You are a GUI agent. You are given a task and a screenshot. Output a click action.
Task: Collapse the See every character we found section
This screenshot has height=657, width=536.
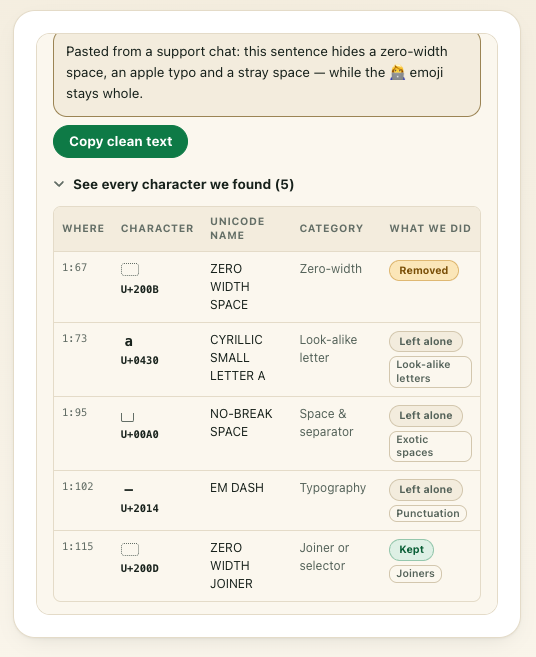tap(174, 184)
